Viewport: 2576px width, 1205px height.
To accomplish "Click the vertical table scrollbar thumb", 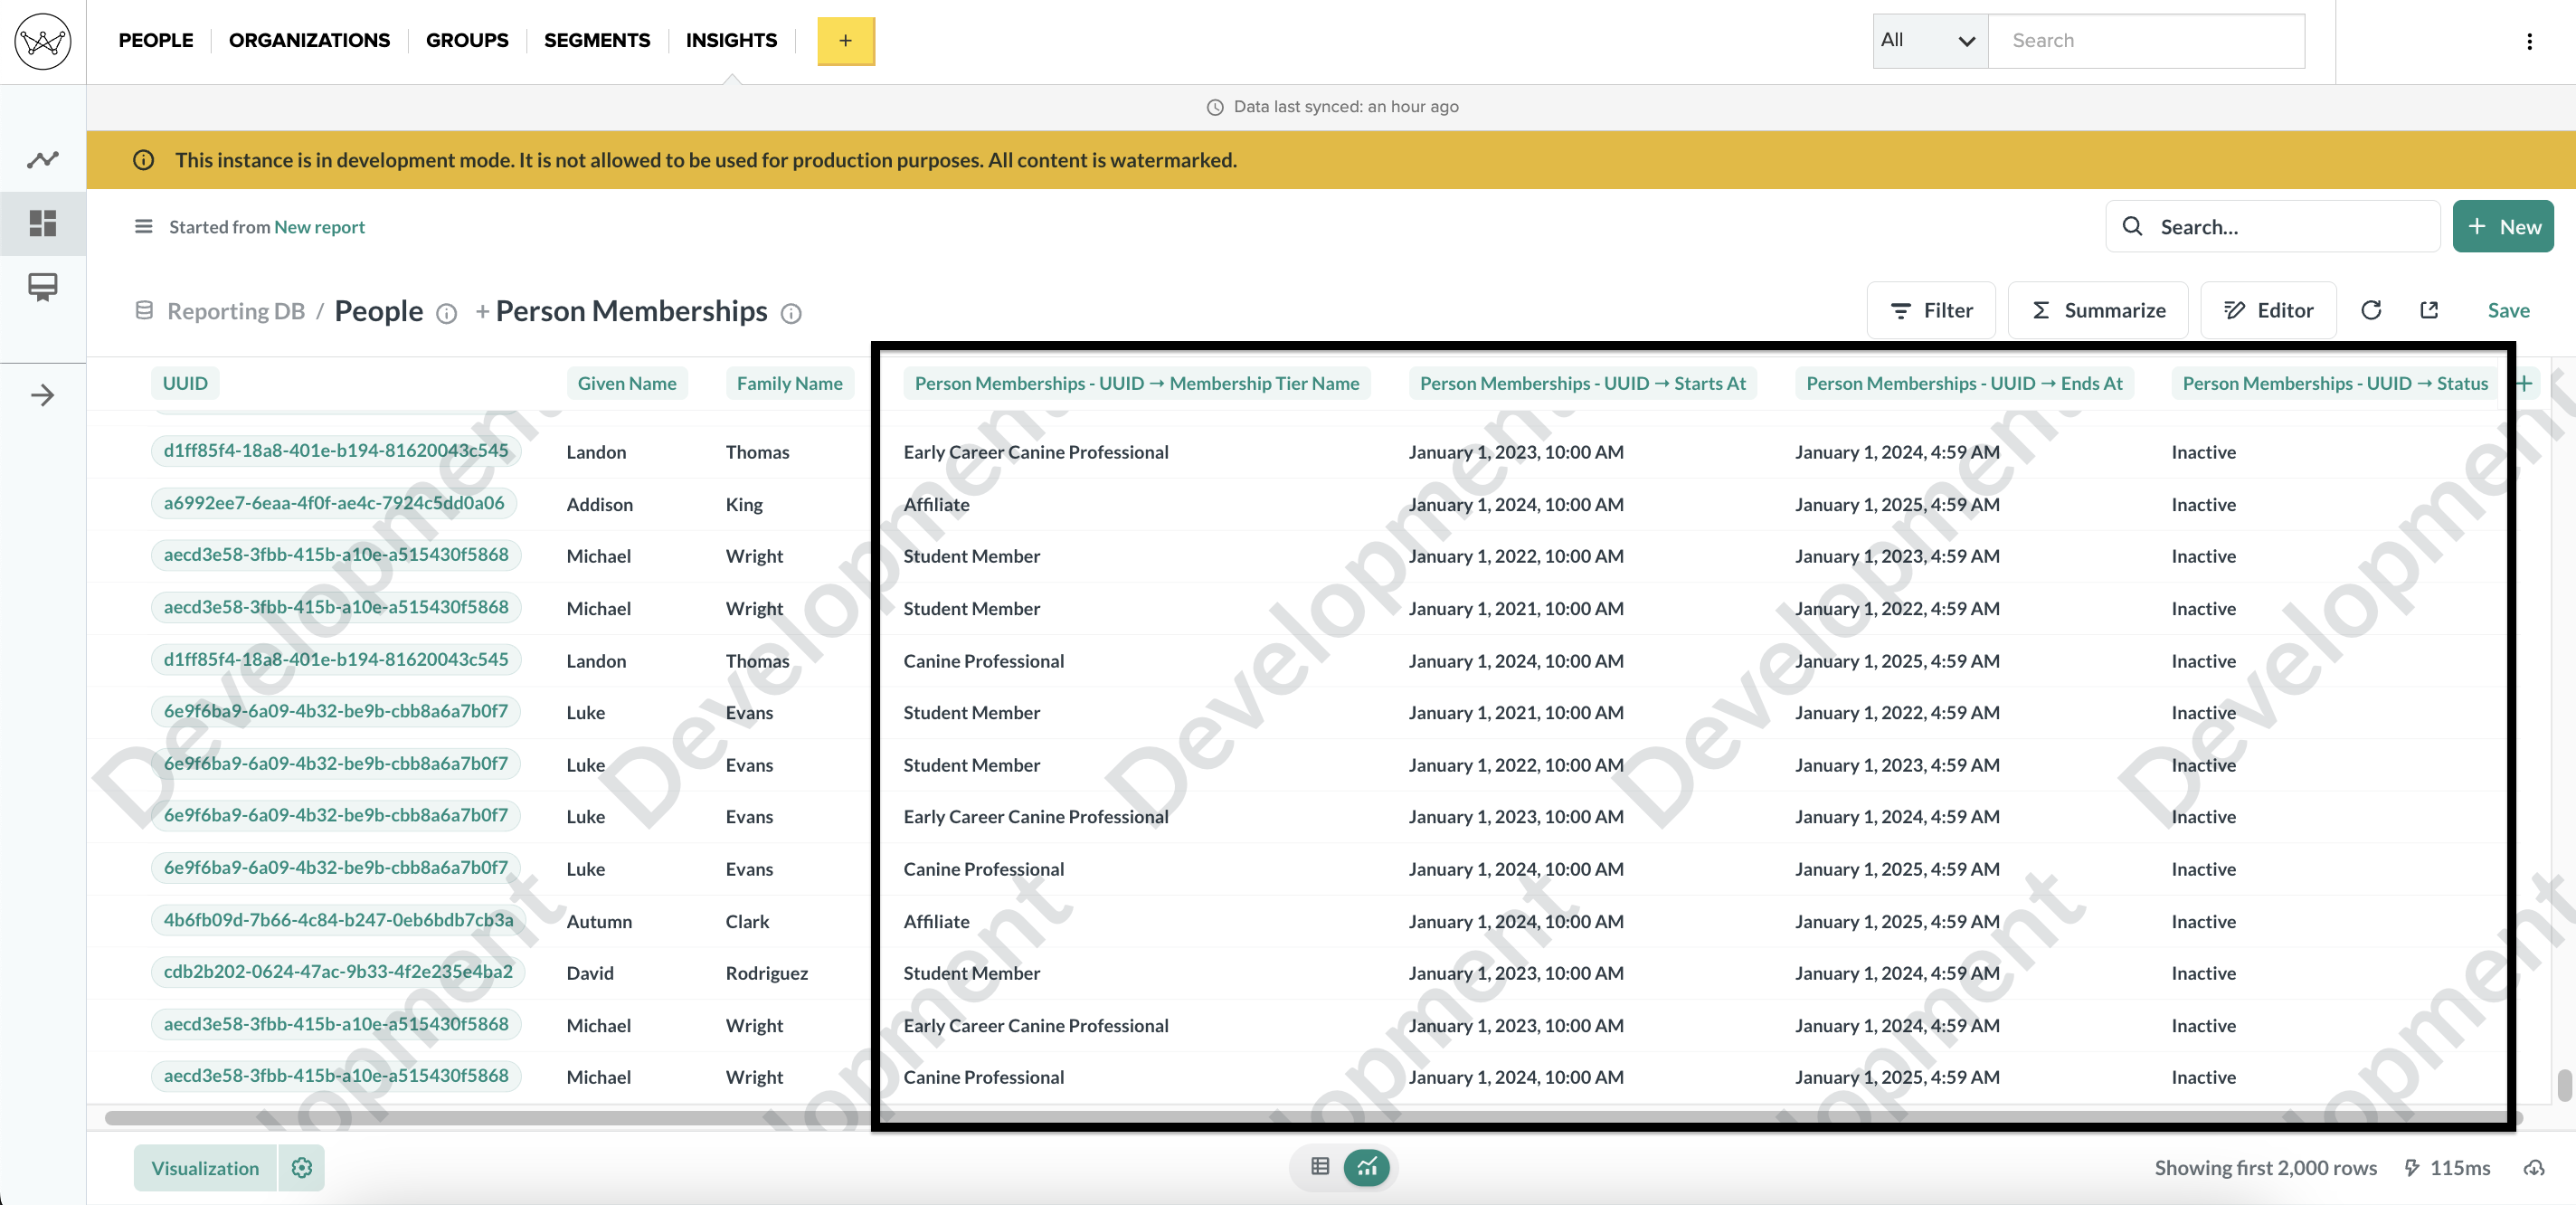I will pyautogui.click(x=2564, y=1084).
